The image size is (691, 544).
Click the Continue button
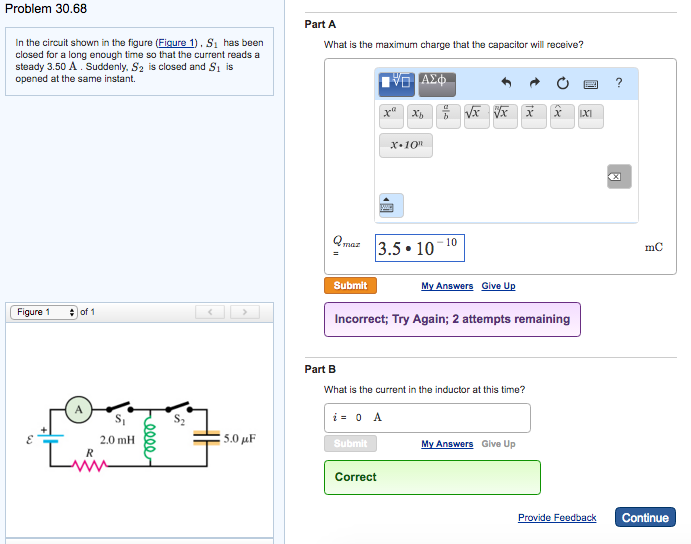pyautogui.click(x=645, y=517)
